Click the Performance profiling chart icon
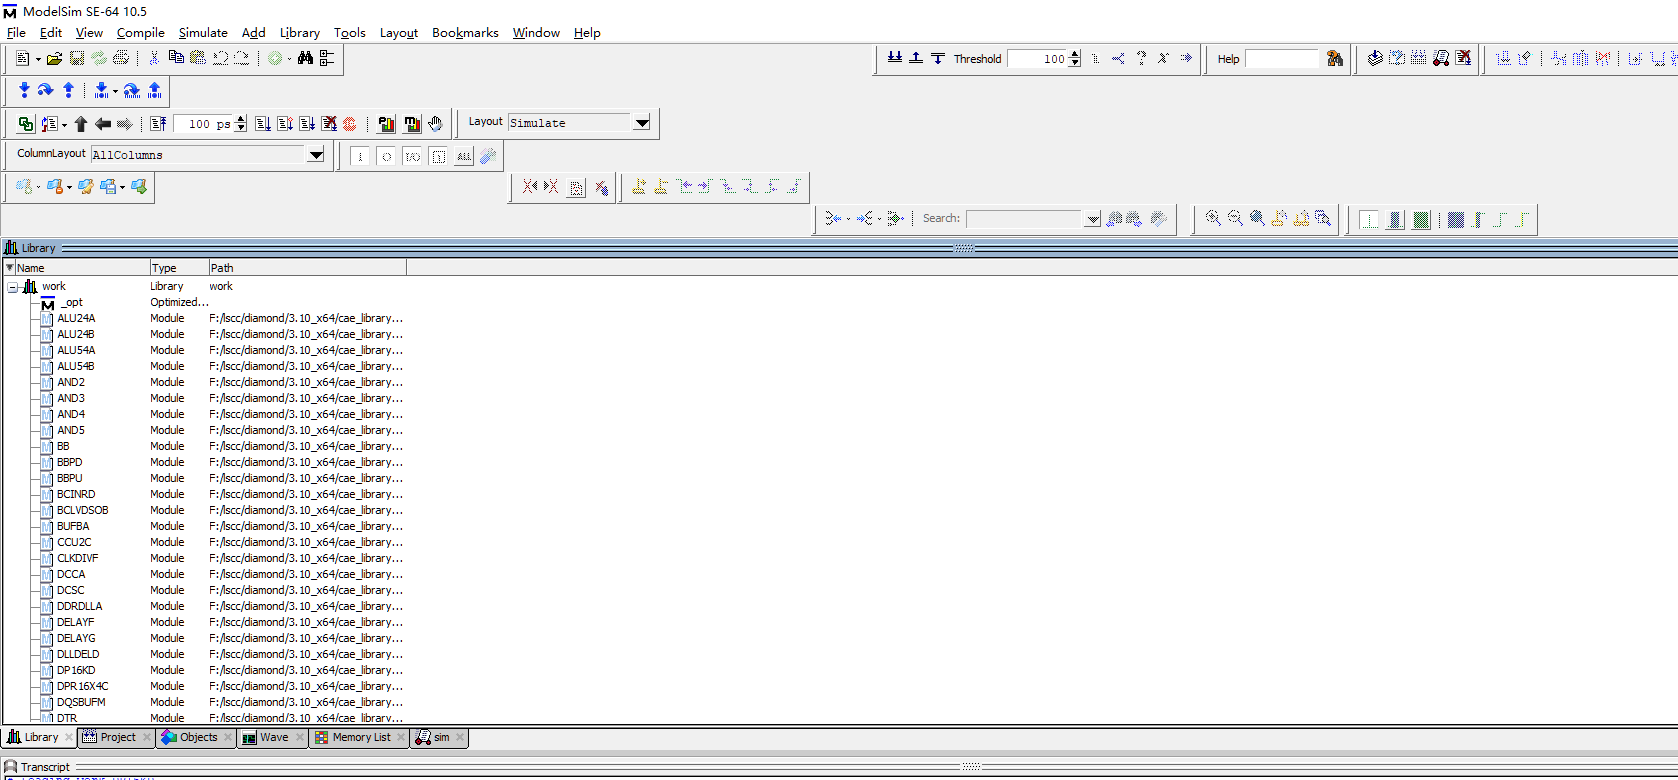The height and width of the screenshot is (780, 1678). (x=386, y=124)
